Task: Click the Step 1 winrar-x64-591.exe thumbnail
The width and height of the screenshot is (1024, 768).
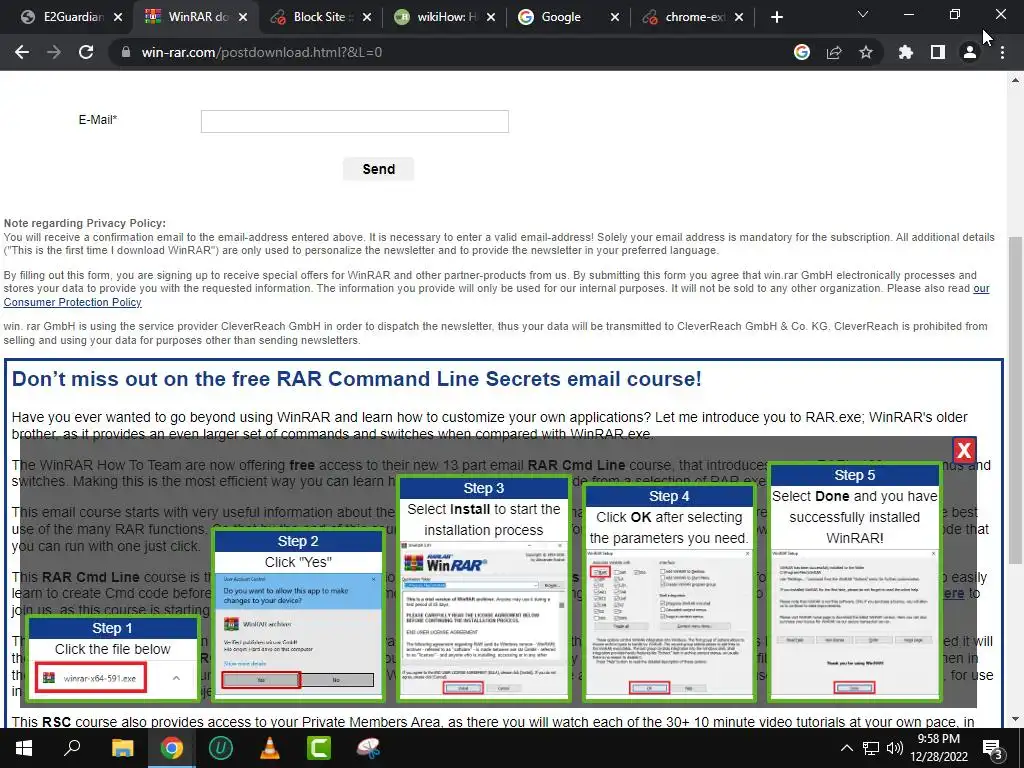Action: tap(91, 679)
